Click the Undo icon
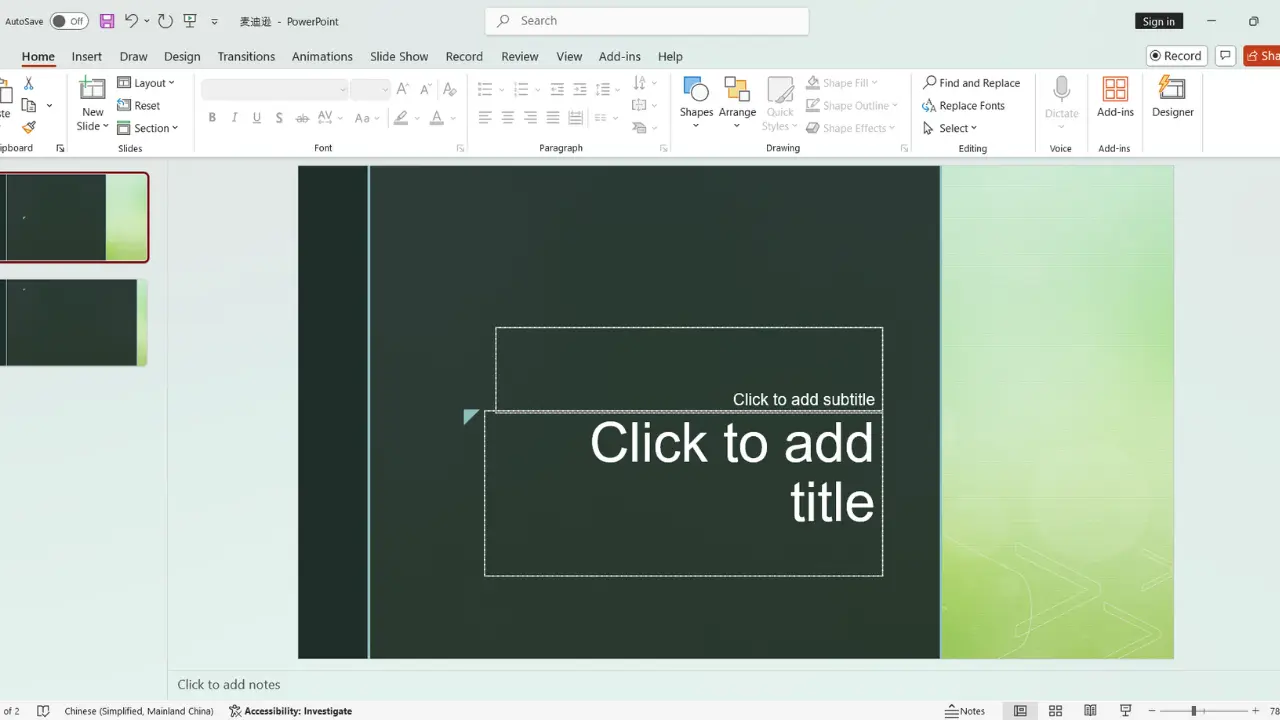This screenshot has height=720, width=1280. pos(131,20)
